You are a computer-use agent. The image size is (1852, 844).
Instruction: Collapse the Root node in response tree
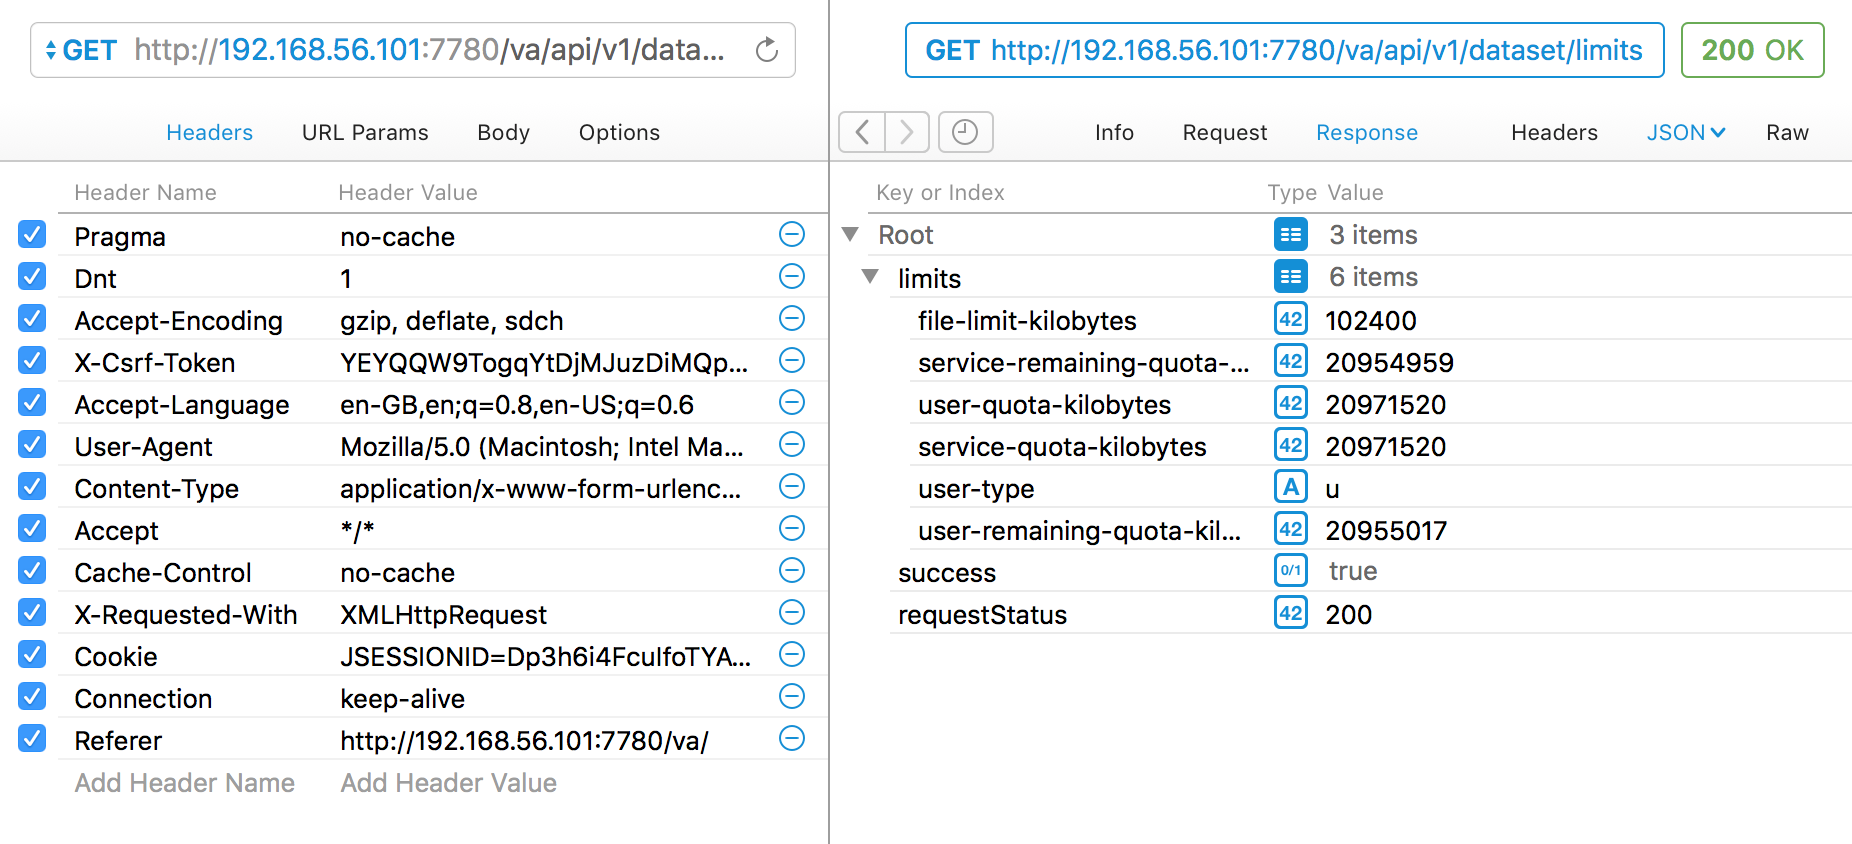pos(851,235)
